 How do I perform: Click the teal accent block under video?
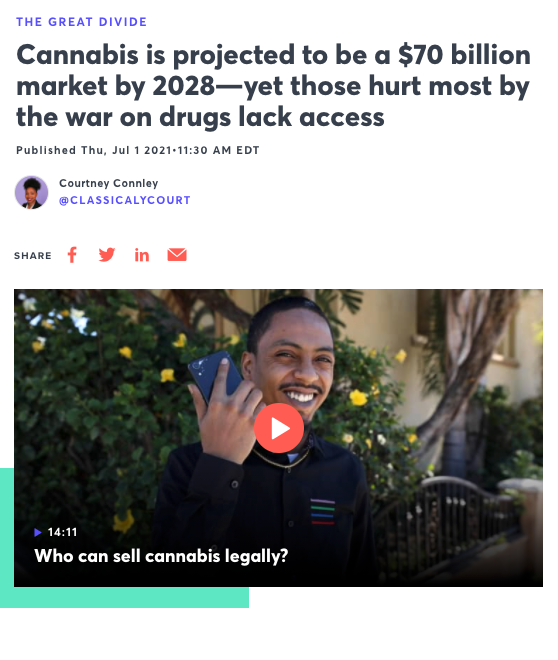(124, 597)
